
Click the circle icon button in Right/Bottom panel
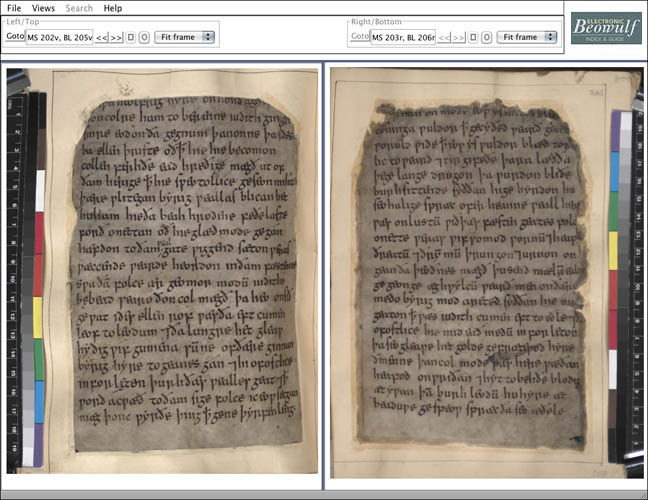tap(487, 37)
